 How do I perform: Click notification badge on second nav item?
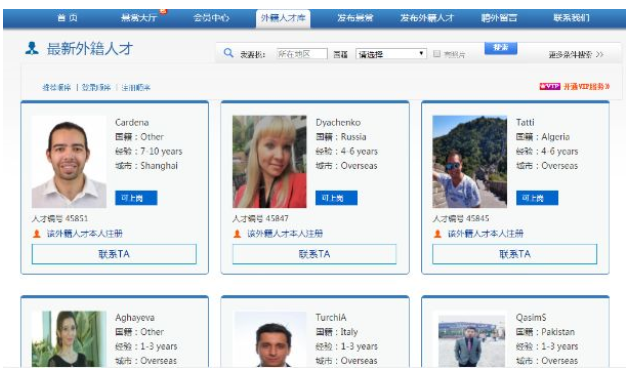tap(163, 11)
